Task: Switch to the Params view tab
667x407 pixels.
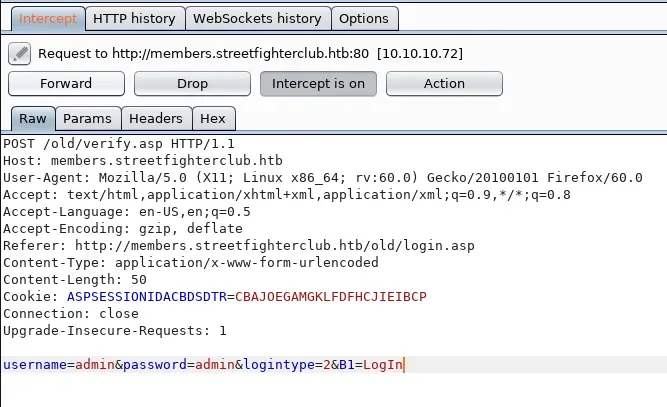Action: pyautogui.click(x=87, y=119)
